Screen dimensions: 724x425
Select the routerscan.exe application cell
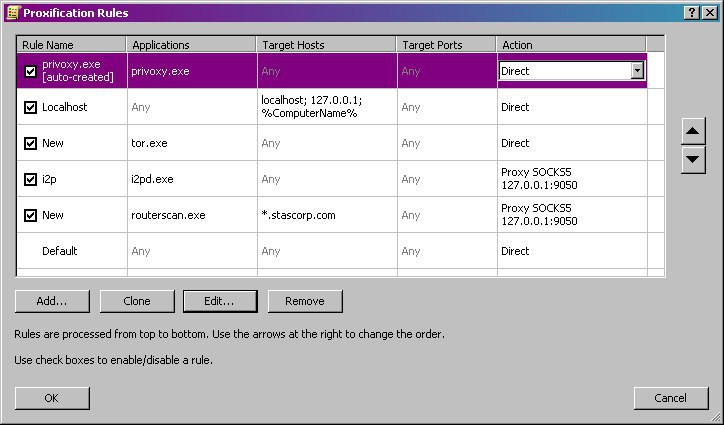coord(192,215)
